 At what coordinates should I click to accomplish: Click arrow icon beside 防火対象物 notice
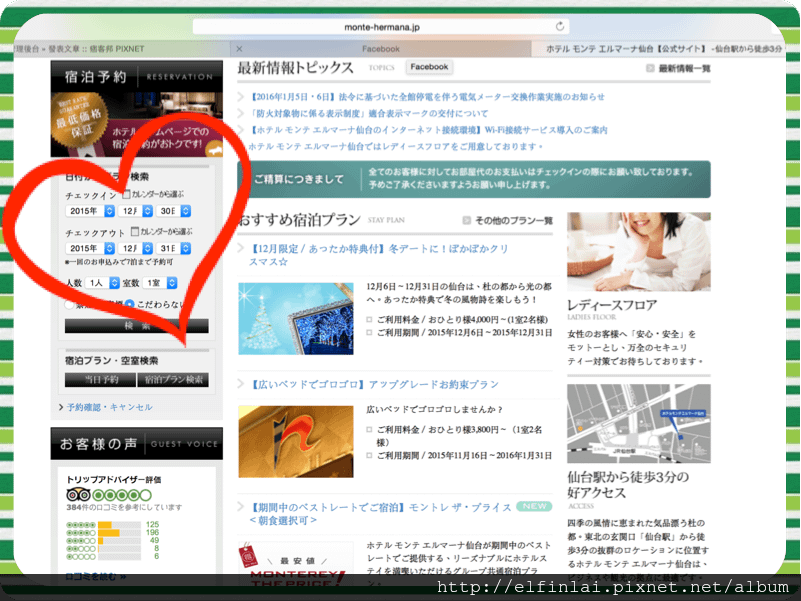[x=241, y=113]
